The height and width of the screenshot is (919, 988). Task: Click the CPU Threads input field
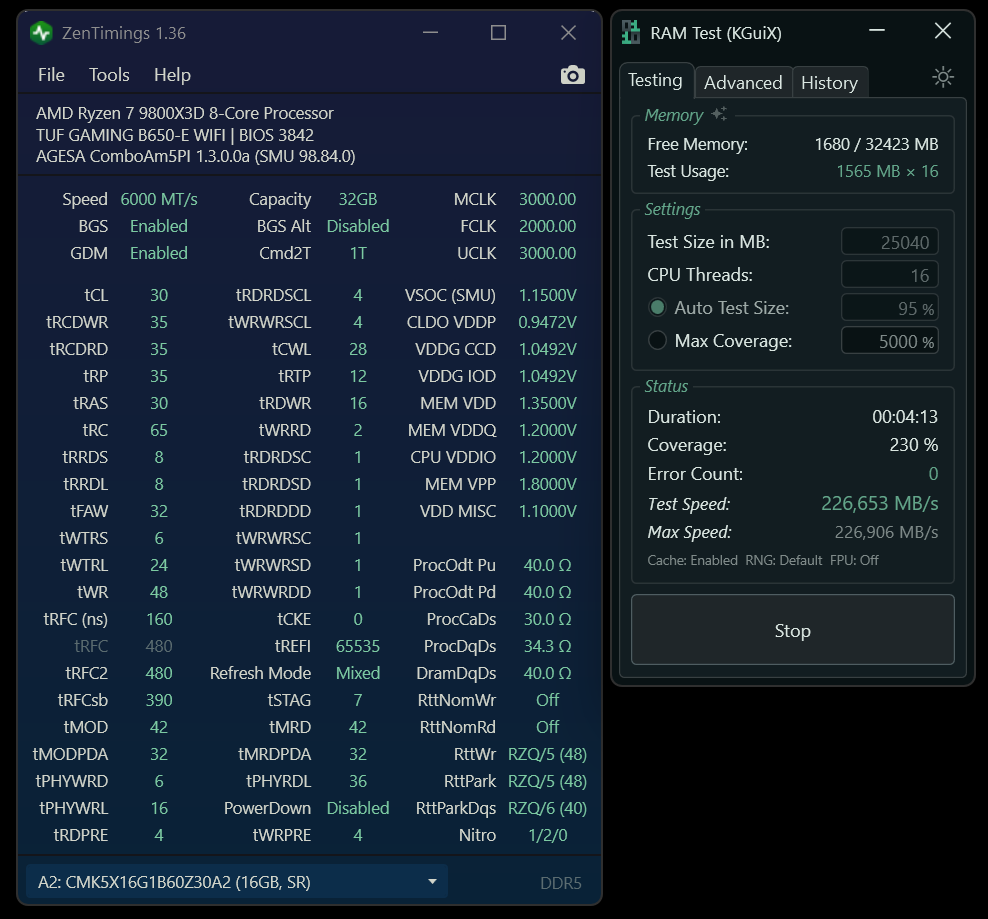[890, 275]
